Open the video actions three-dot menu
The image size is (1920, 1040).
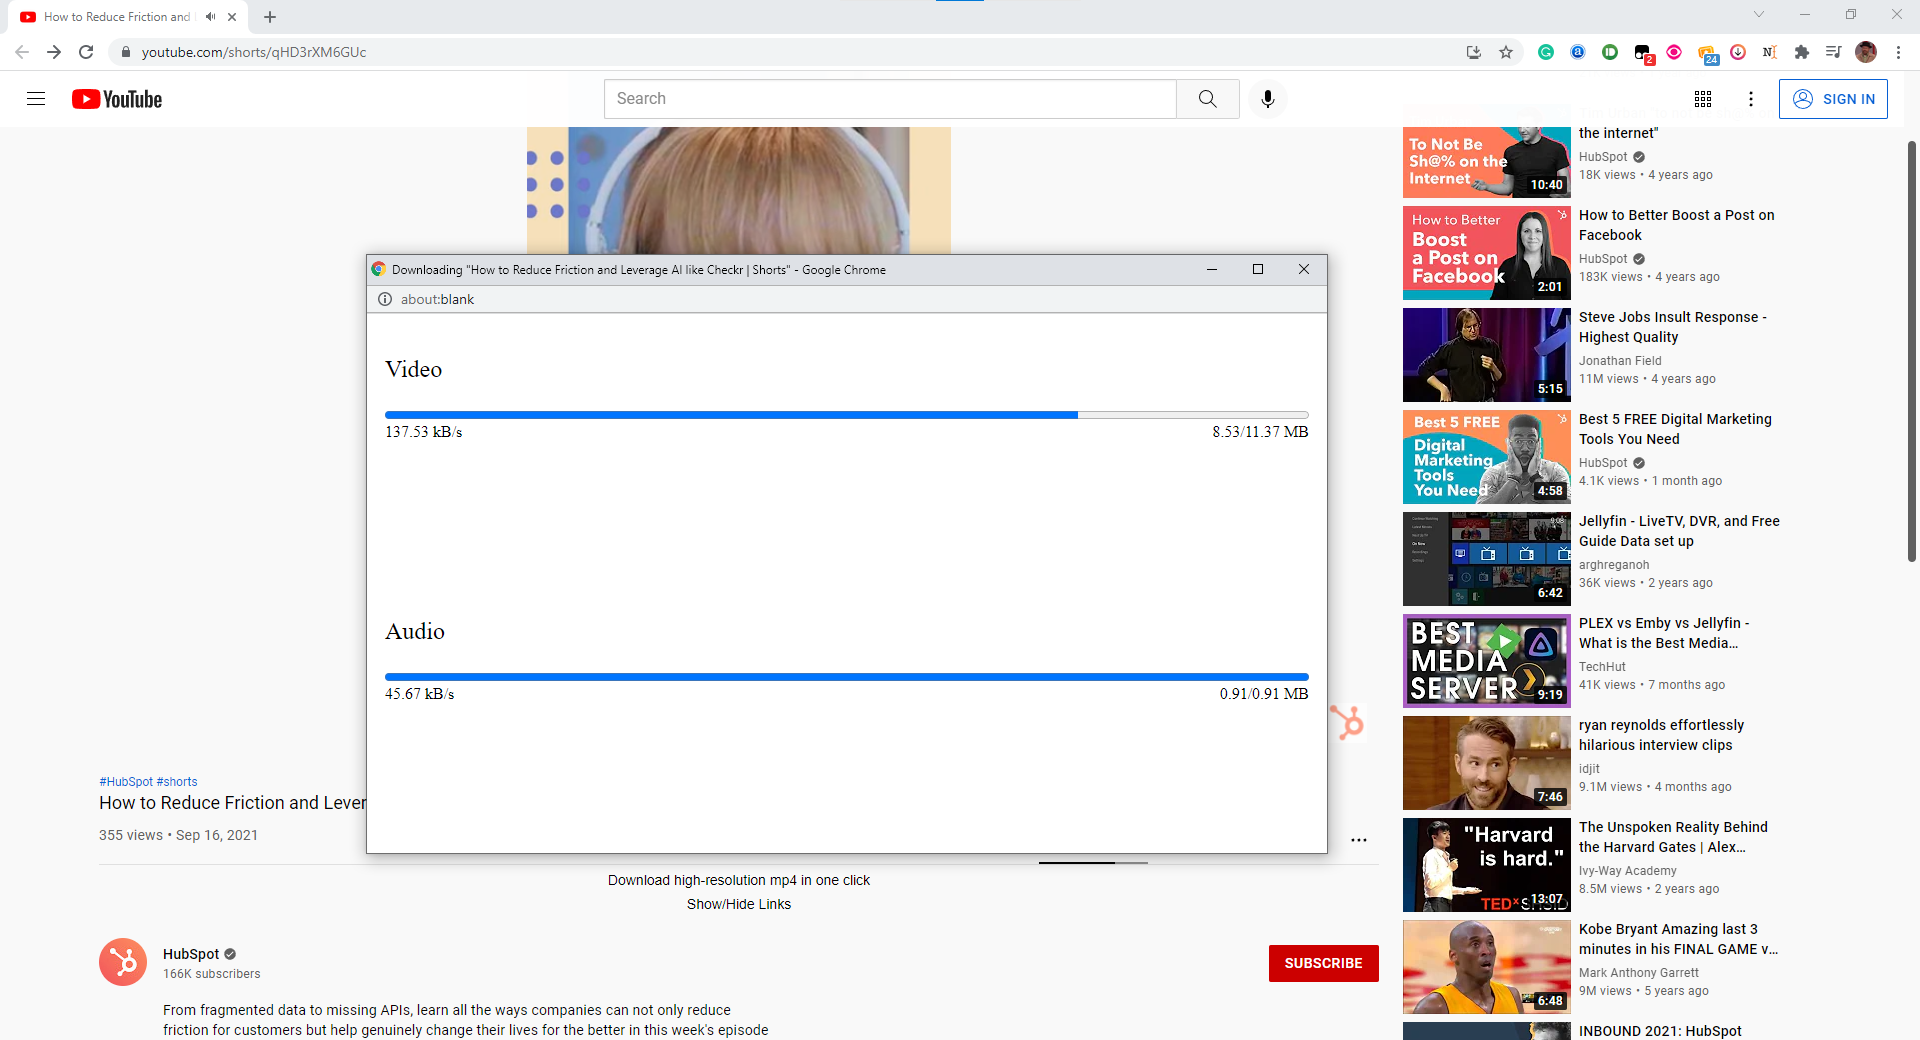click(x=1359, y=840)
